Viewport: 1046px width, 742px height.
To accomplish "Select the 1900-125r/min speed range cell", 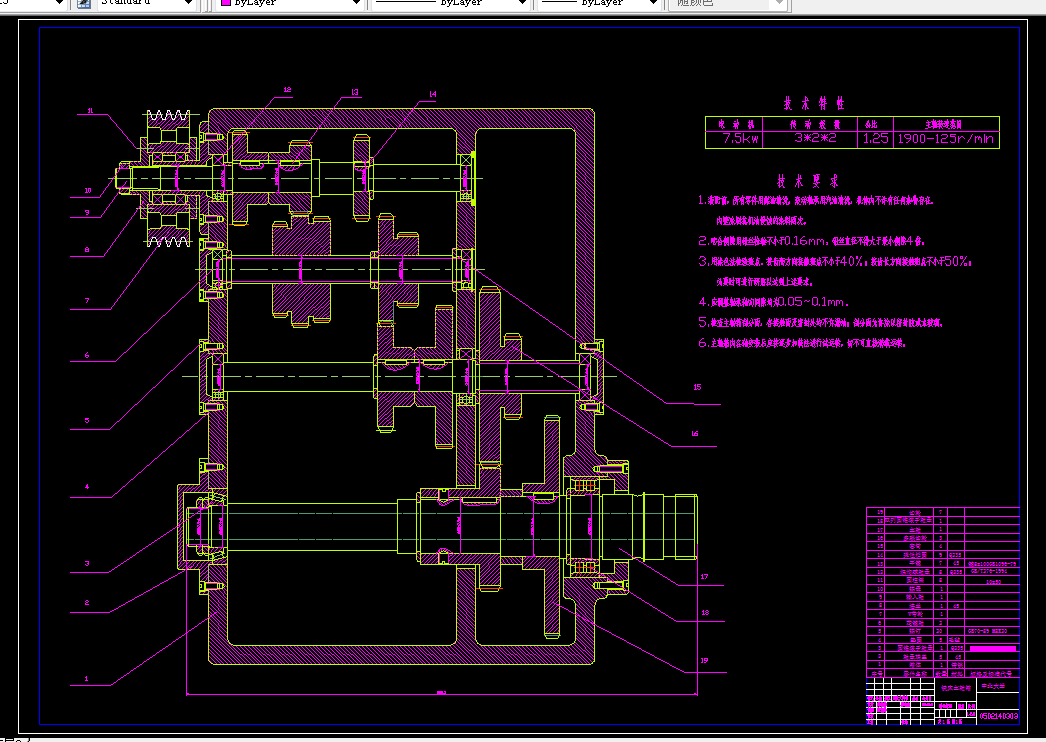I will click(946, 139).
